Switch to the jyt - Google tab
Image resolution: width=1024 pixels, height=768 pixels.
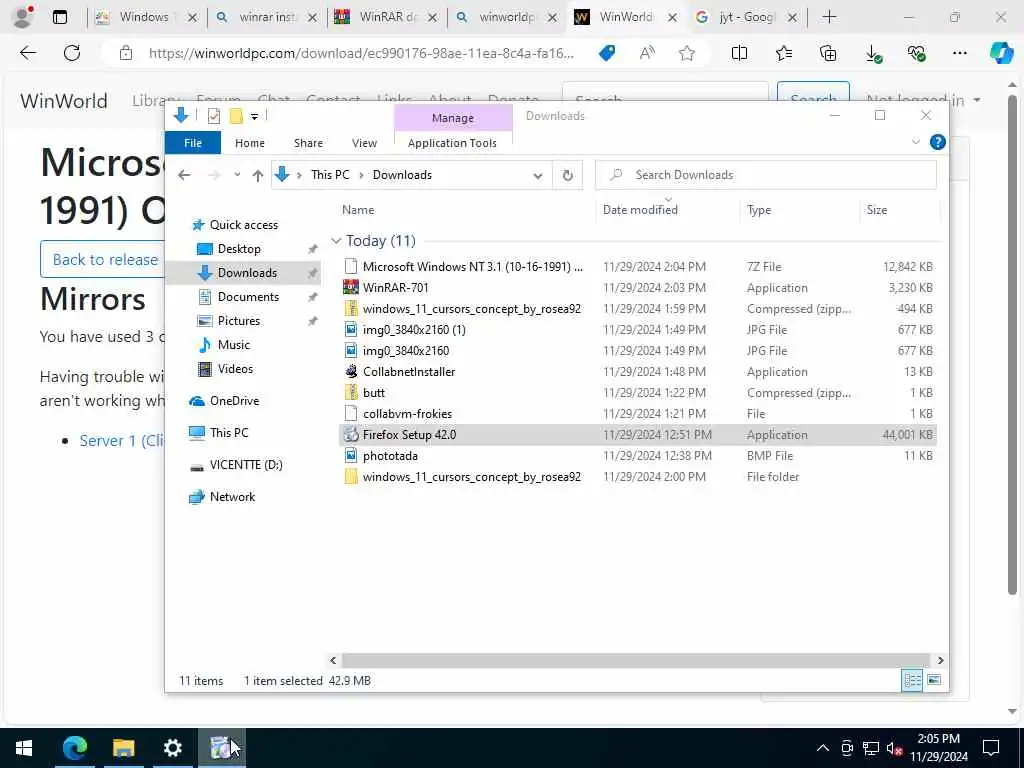coord(746,17)
